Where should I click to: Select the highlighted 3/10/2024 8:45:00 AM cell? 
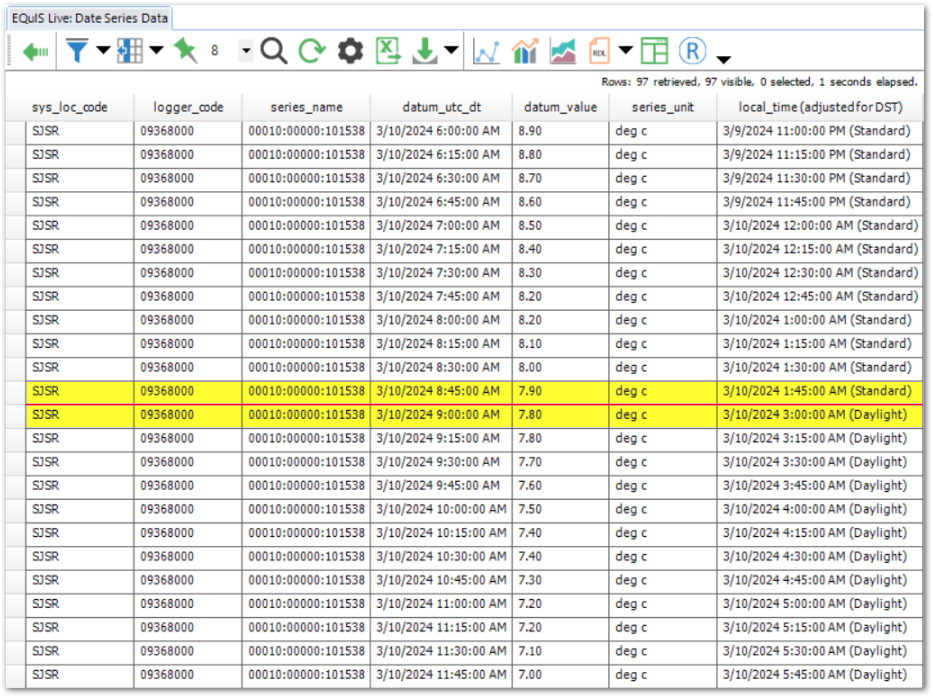pyautogui.click(x=440, y=391)
